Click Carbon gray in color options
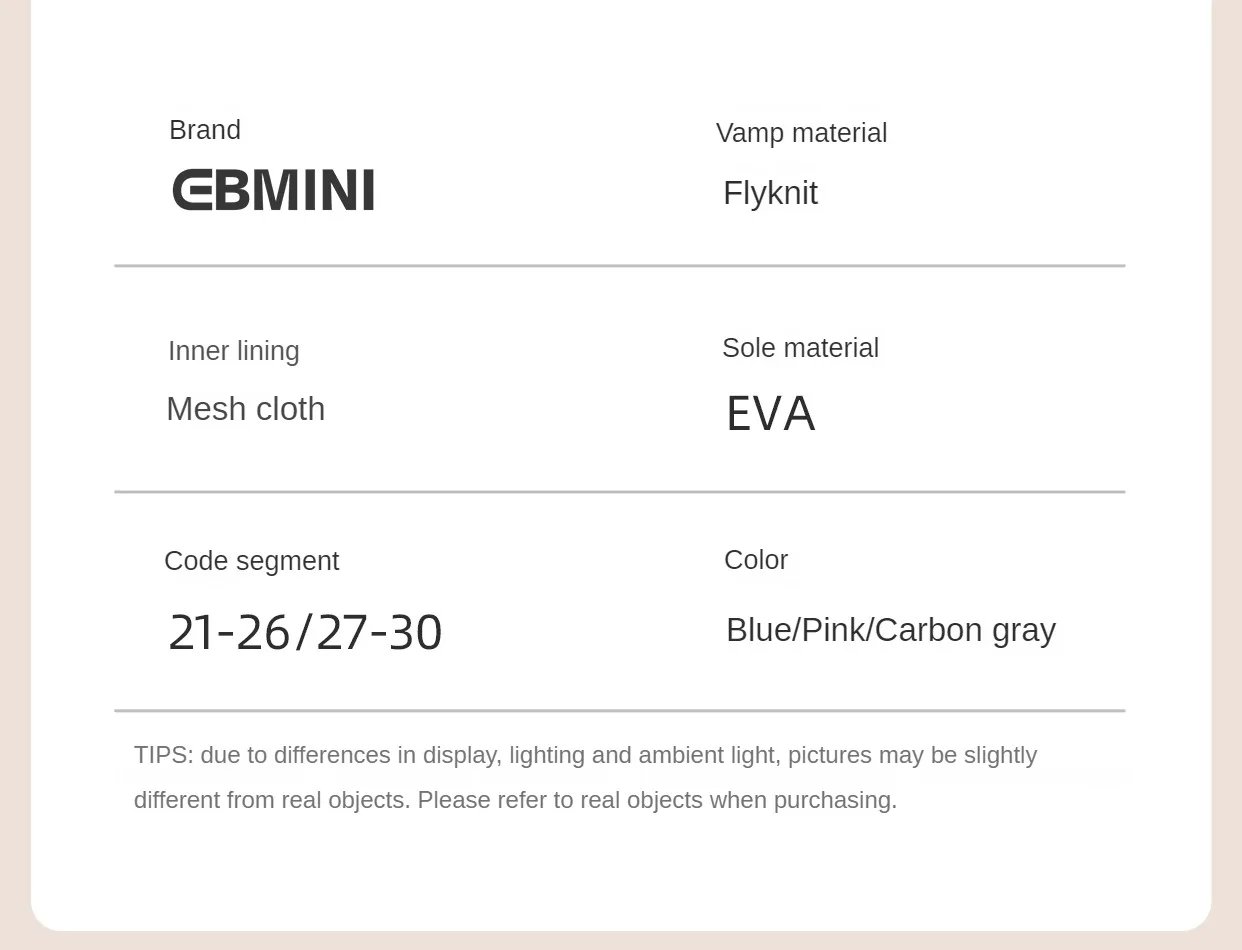The height and width of the screenshot is (950, 1242). (x=965, y=630)
